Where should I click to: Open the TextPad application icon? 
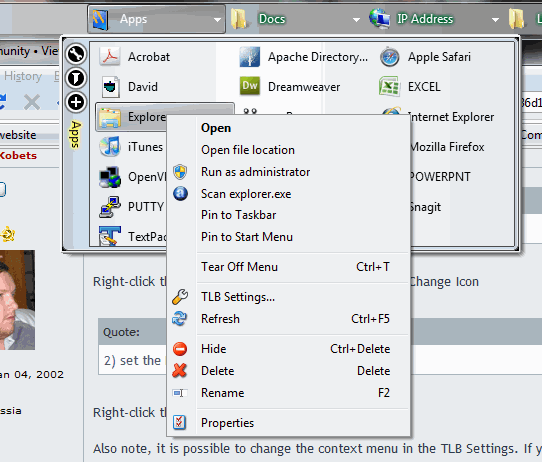(110, 236)
